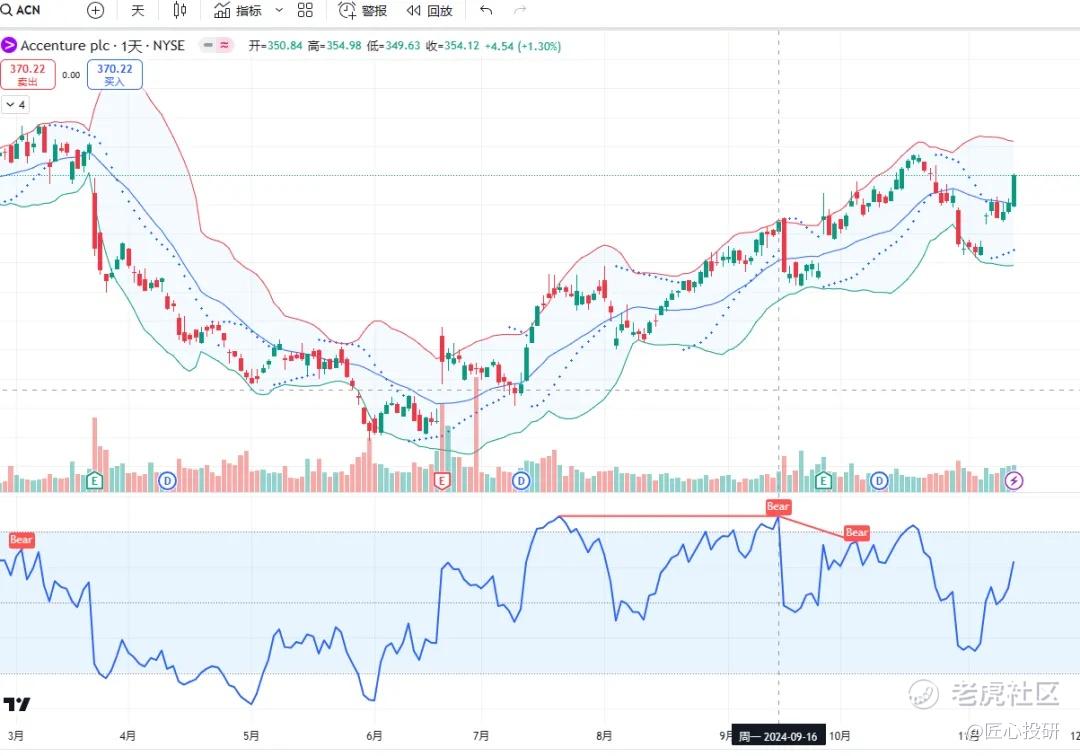Click the purple lightning event marker

coord(1014,481)
